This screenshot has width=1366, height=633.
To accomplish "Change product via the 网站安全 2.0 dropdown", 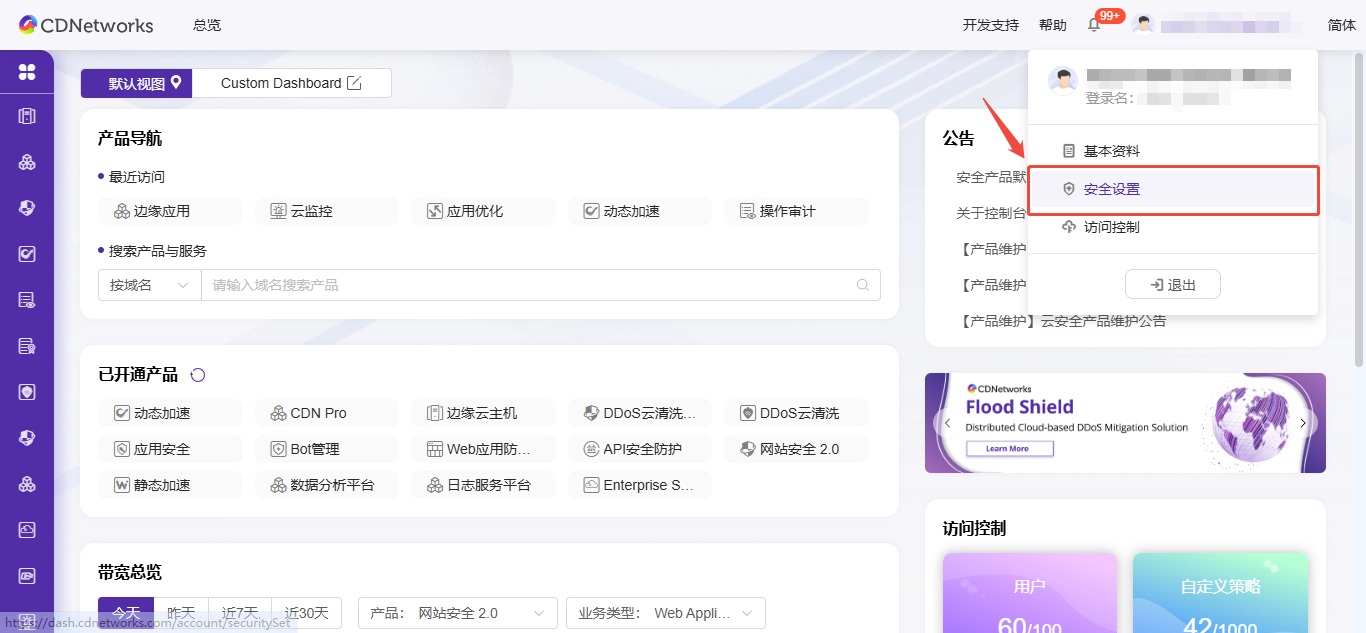I will click(x=457, y=612).
